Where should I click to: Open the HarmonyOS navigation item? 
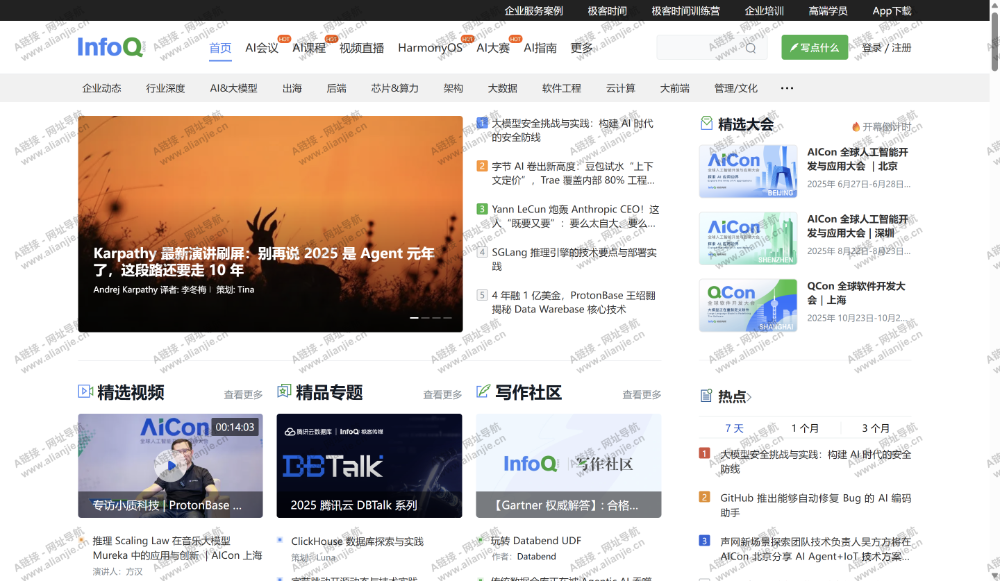point(430,48)
